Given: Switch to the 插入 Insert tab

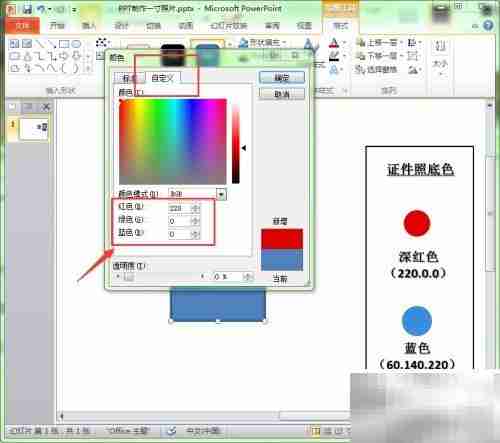Looking at the screenshot, I should [x=89, y=26].
